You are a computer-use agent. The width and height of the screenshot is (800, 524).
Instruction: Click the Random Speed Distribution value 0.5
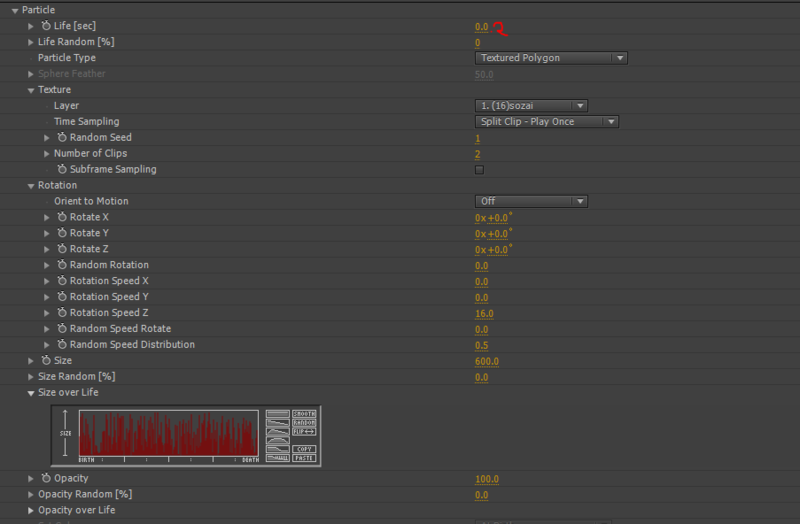tap(481, 345)
